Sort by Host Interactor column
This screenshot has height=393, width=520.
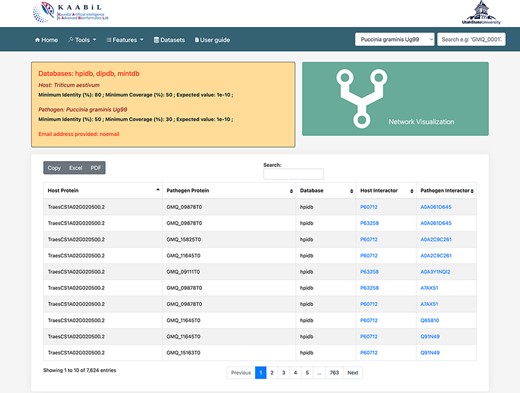pos(386,191)
